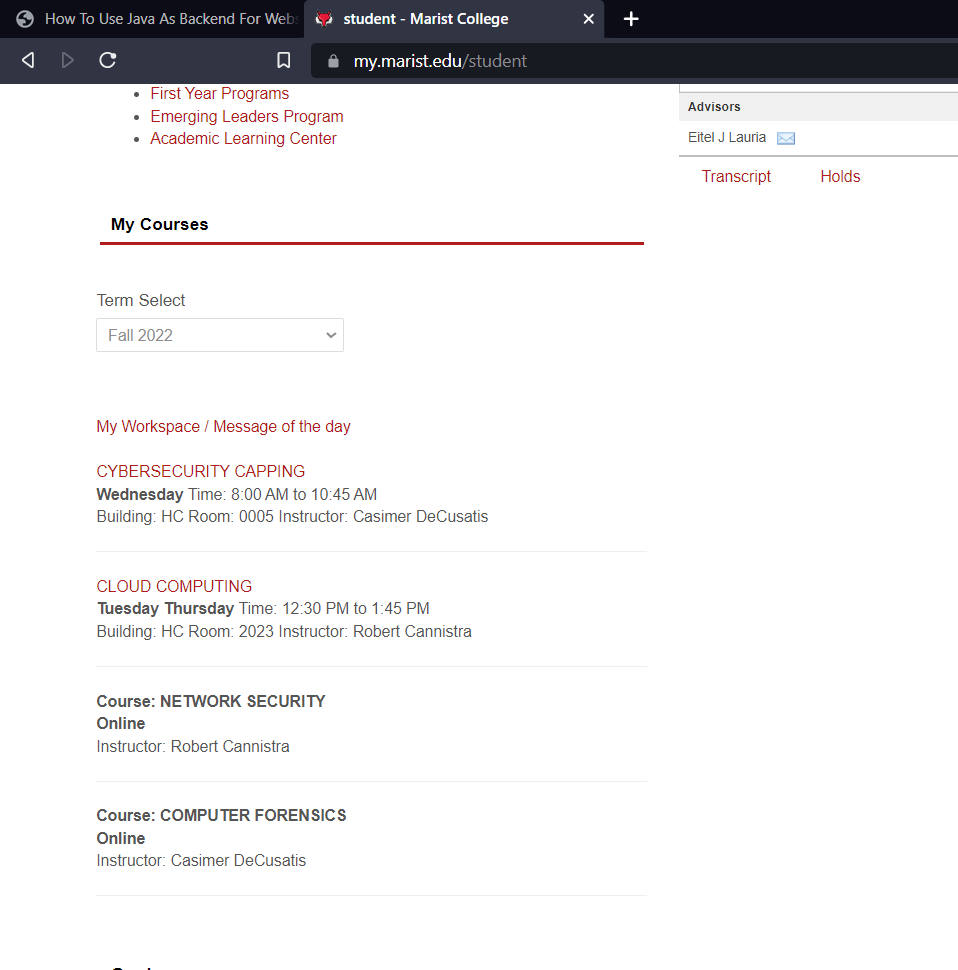The width and height of the screenshot is (958, 970).
Task: Reload the page with refresh icon
Action: coord(108,60)
